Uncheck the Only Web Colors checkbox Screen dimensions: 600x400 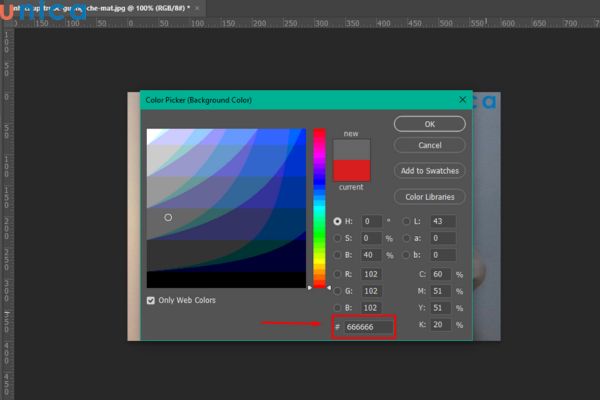tap(151, 300)
